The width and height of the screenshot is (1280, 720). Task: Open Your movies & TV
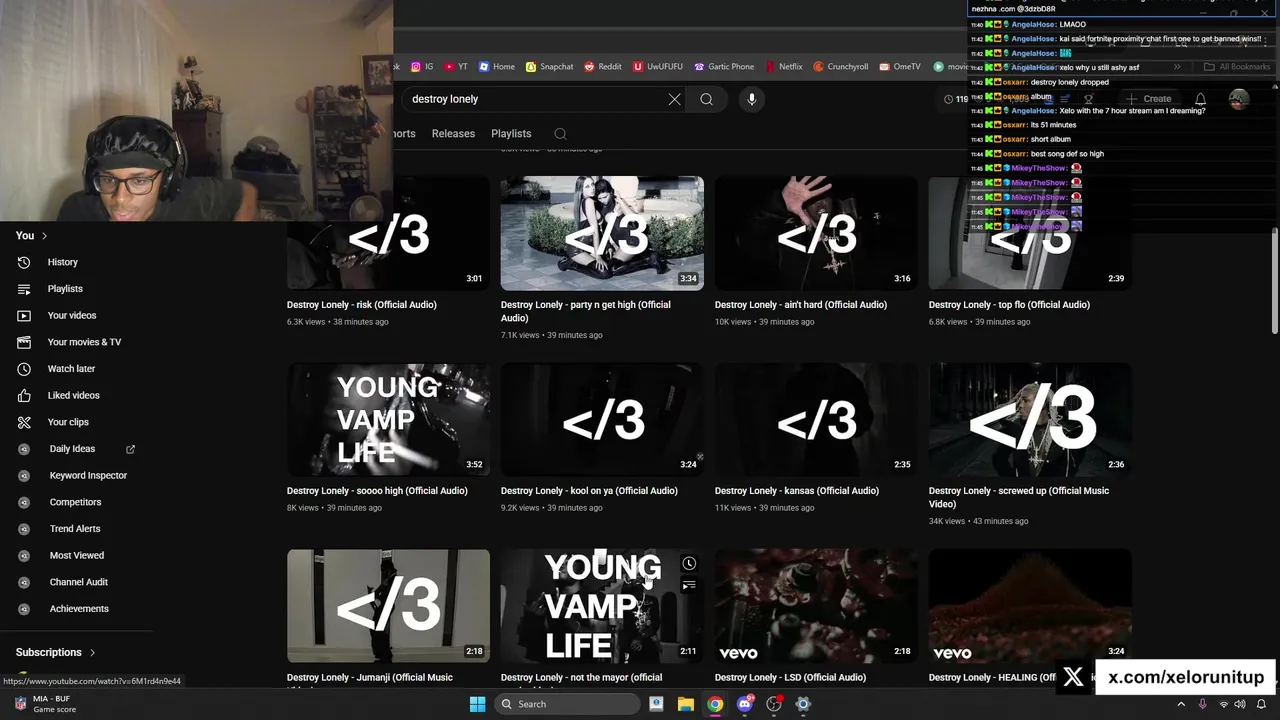point(84,342)
